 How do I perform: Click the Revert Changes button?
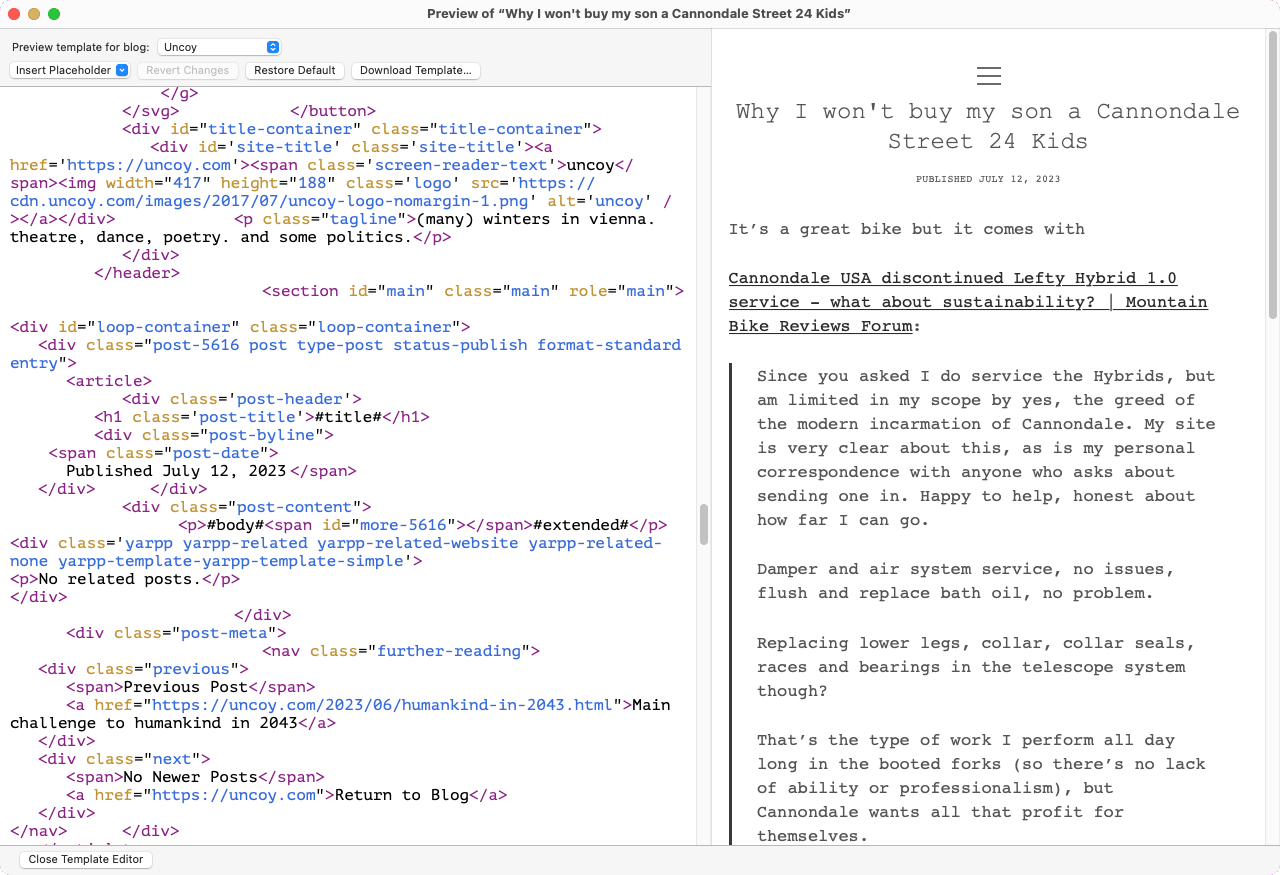coord(187,70)
